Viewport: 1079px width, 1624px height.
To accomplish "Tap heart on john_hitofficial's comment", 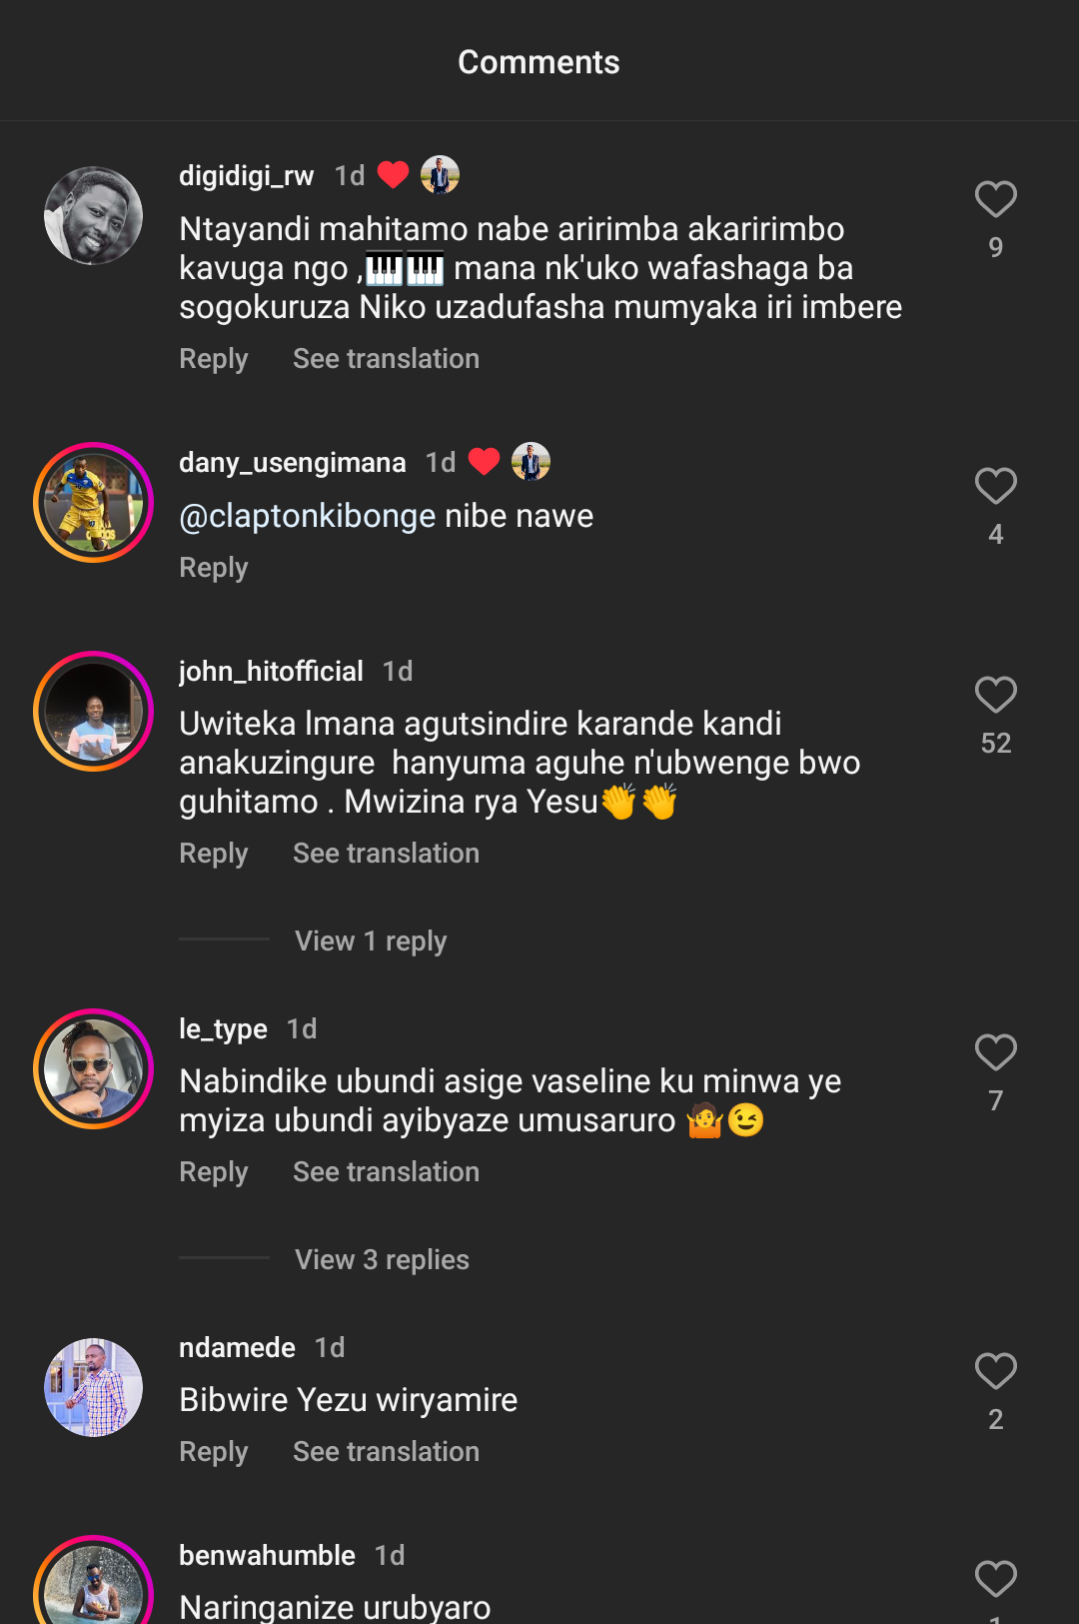I will 995,694.
